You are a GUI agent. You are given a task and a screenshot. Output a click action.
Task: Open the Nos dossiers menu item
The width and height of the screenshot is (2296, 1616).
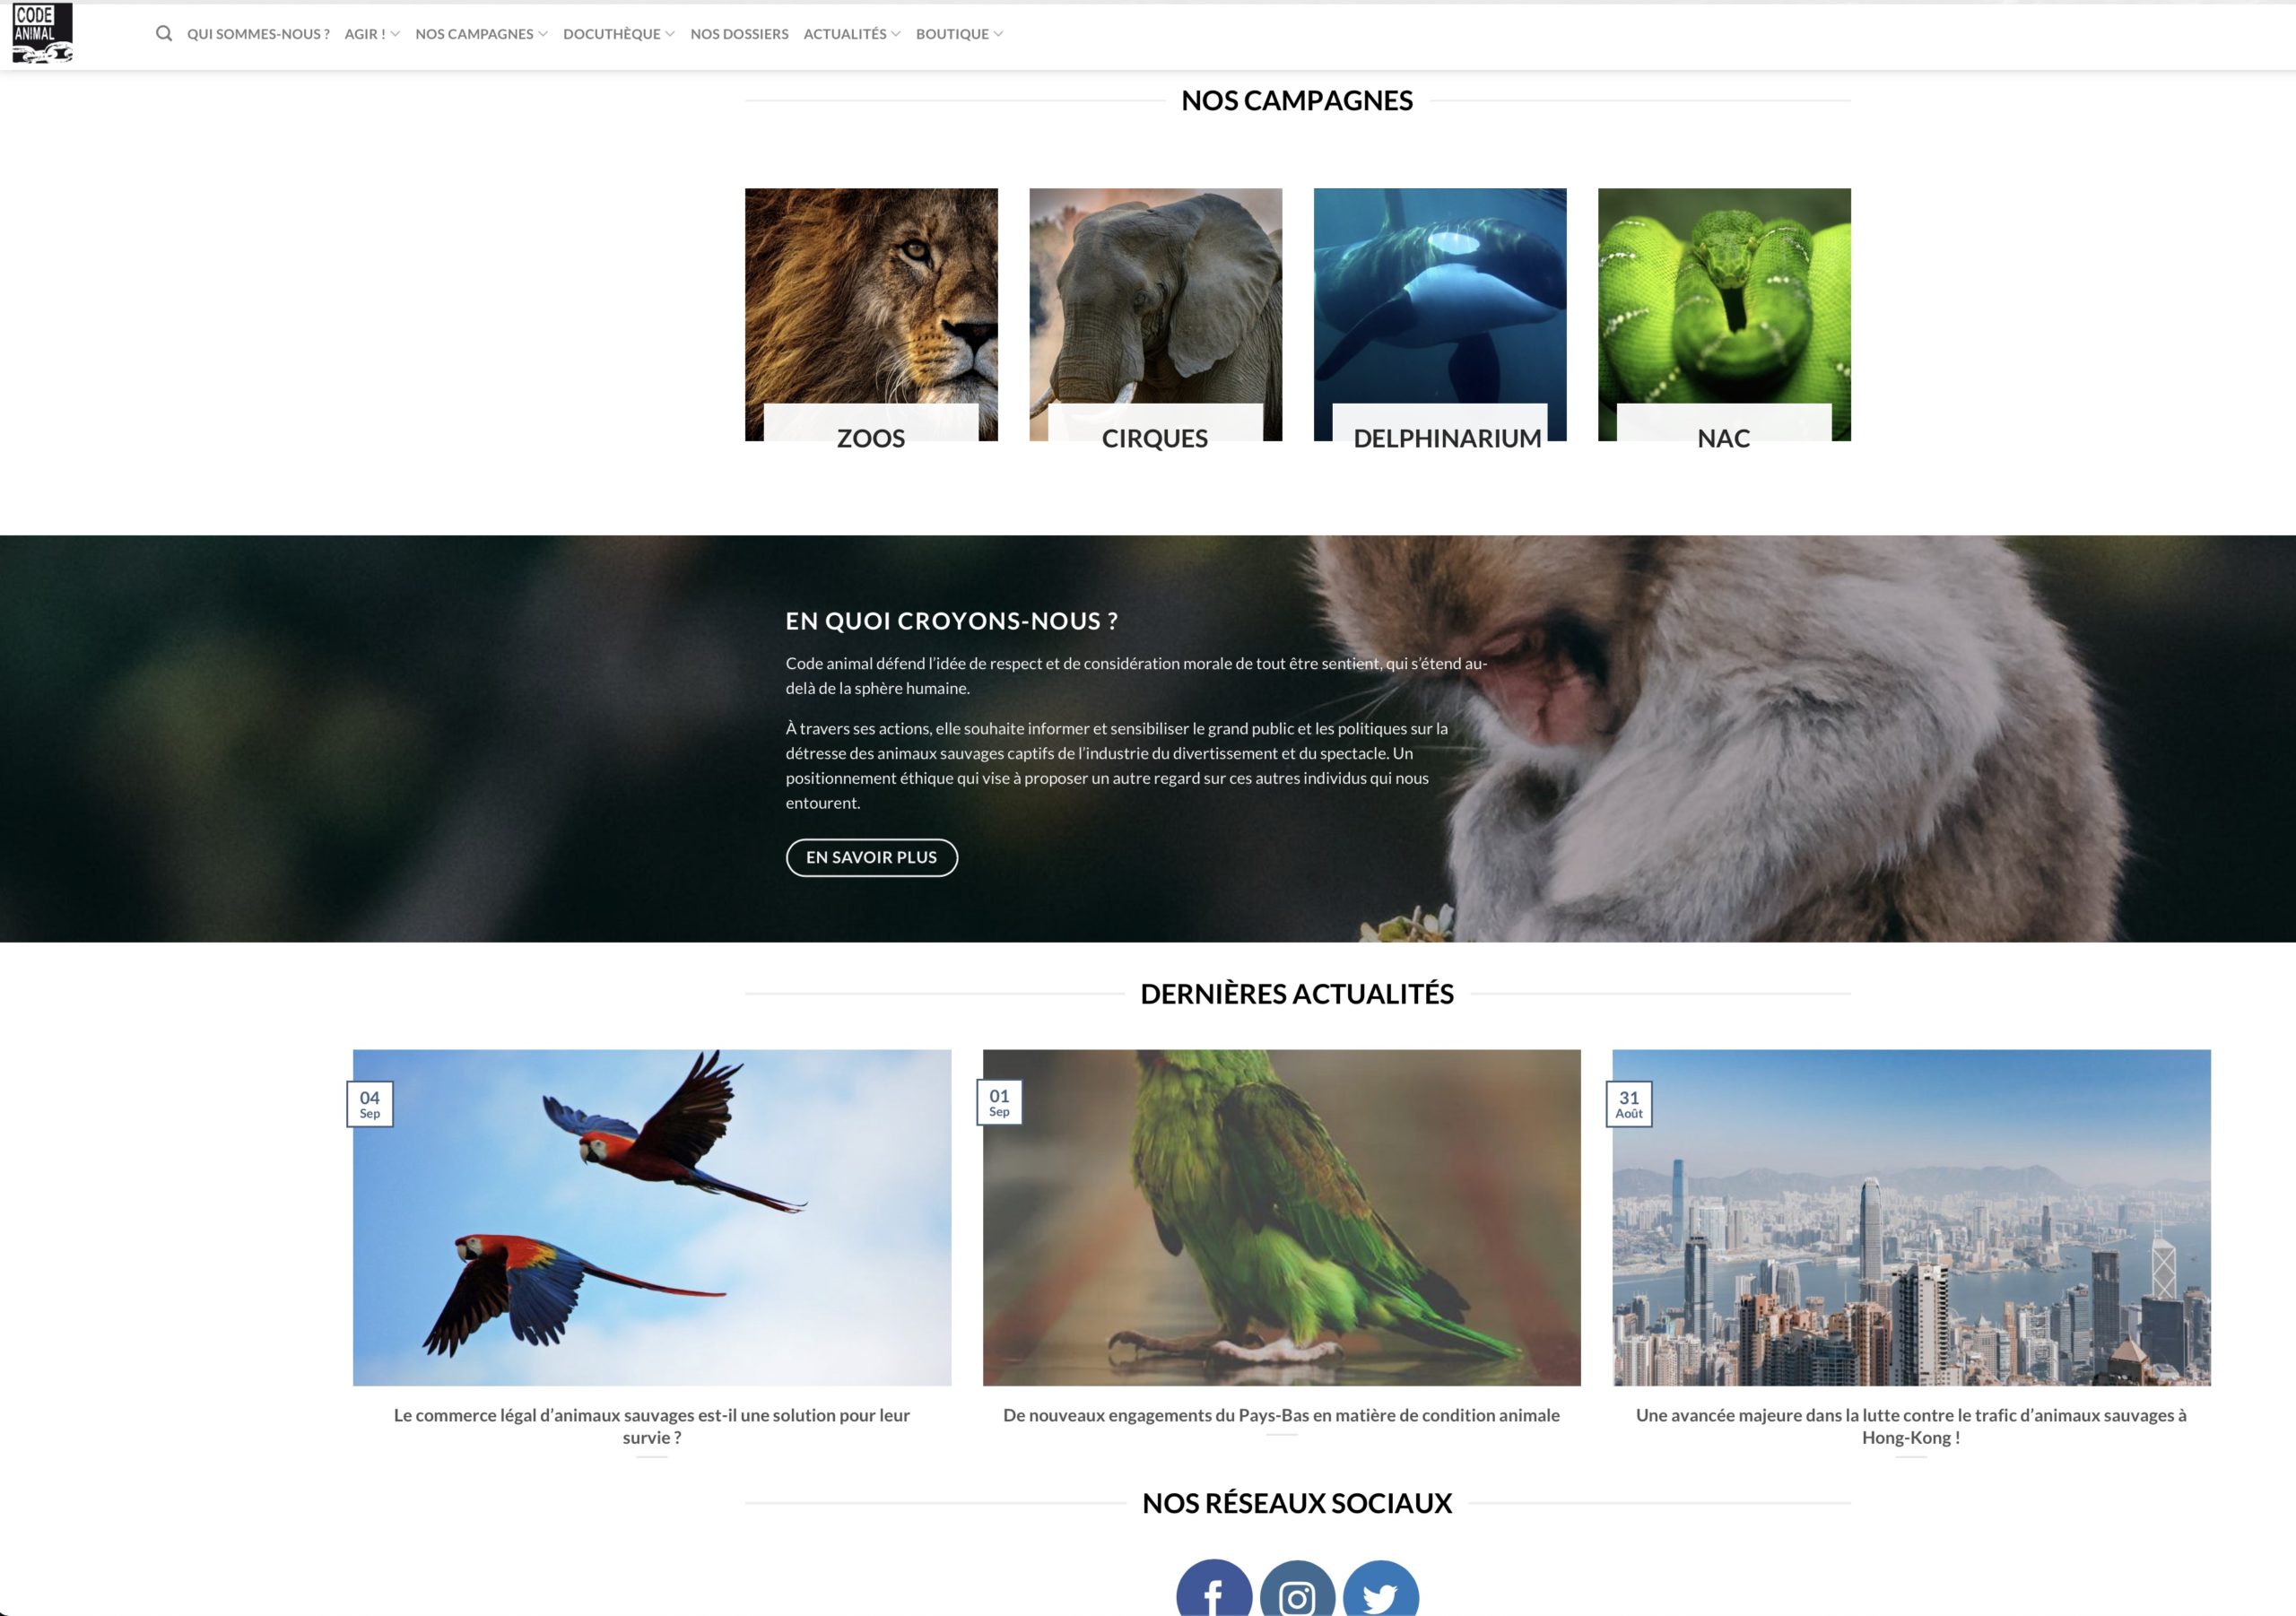click(739, 34)
